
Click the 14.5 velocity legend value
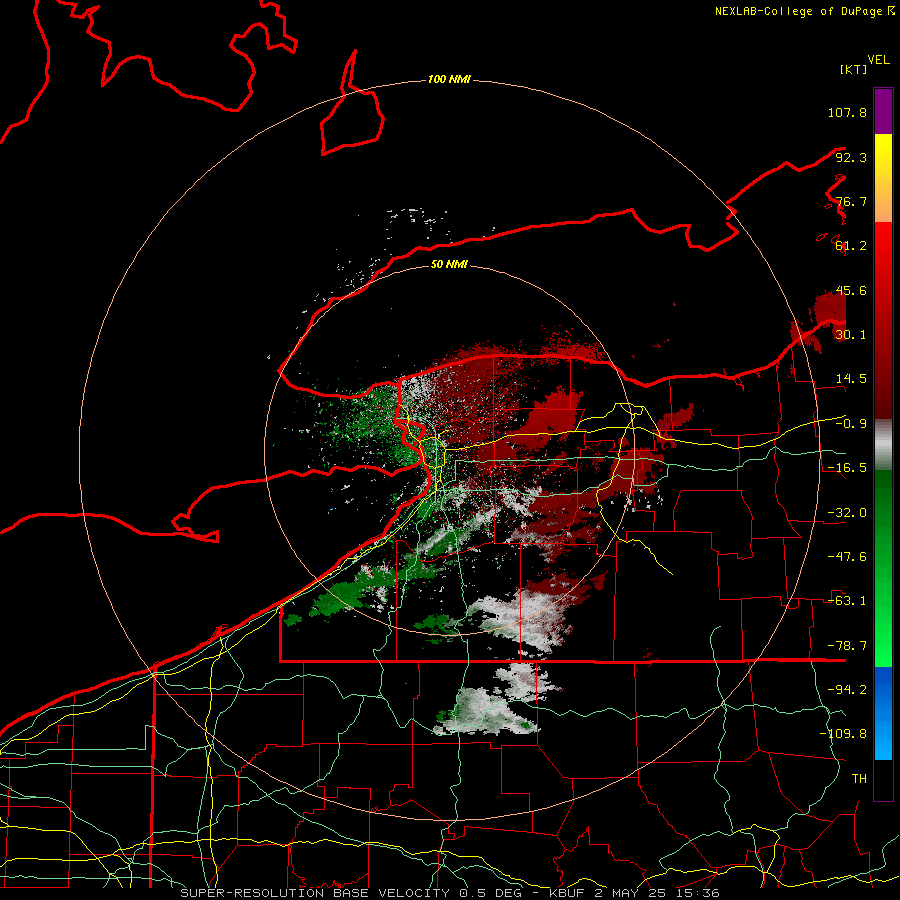pyautogui.click(x=851, y=379)
